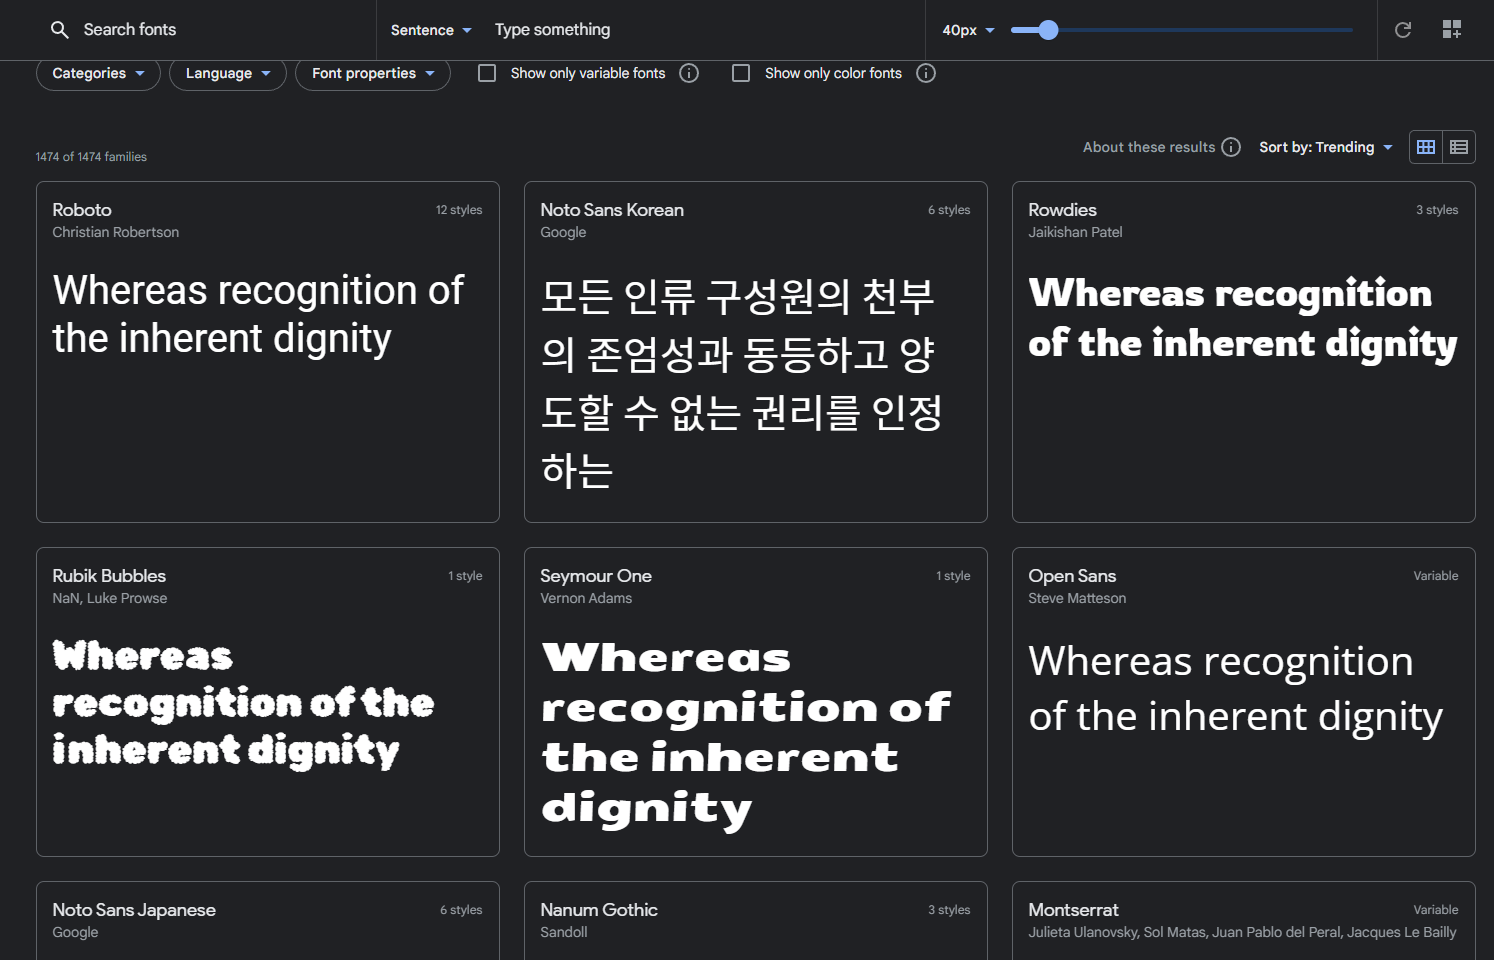Click 'Google' author under Noto Sans Korean
1494x960 pixels.
(563, 232)
